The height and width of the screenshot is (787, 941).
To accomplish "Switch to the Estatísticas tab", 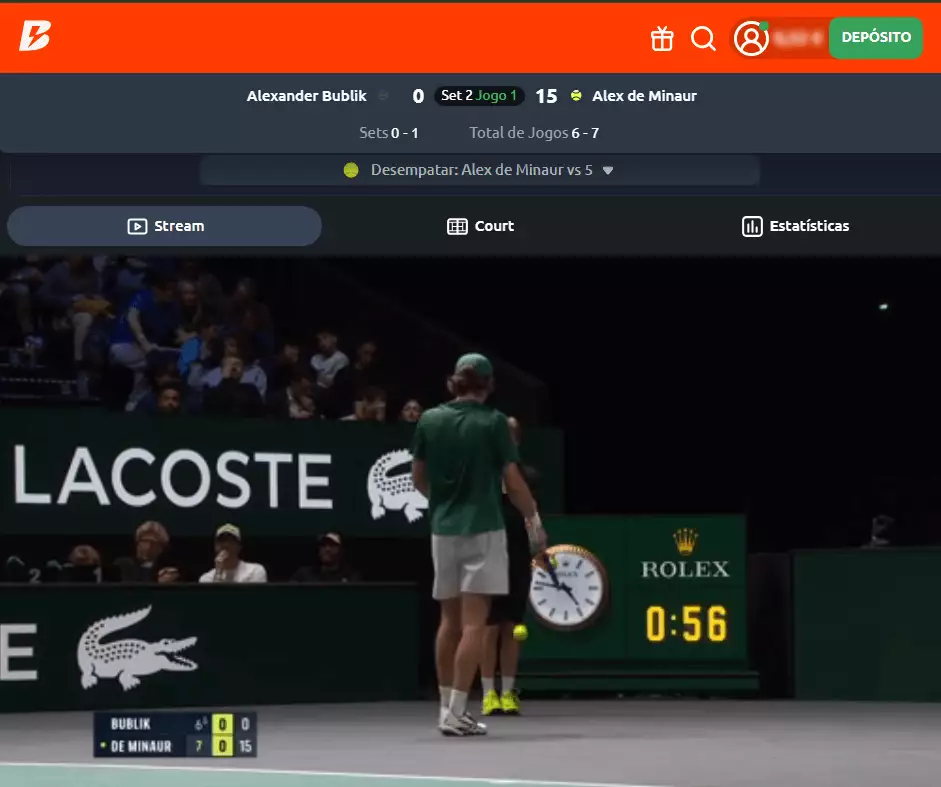I will coord(795,226).
